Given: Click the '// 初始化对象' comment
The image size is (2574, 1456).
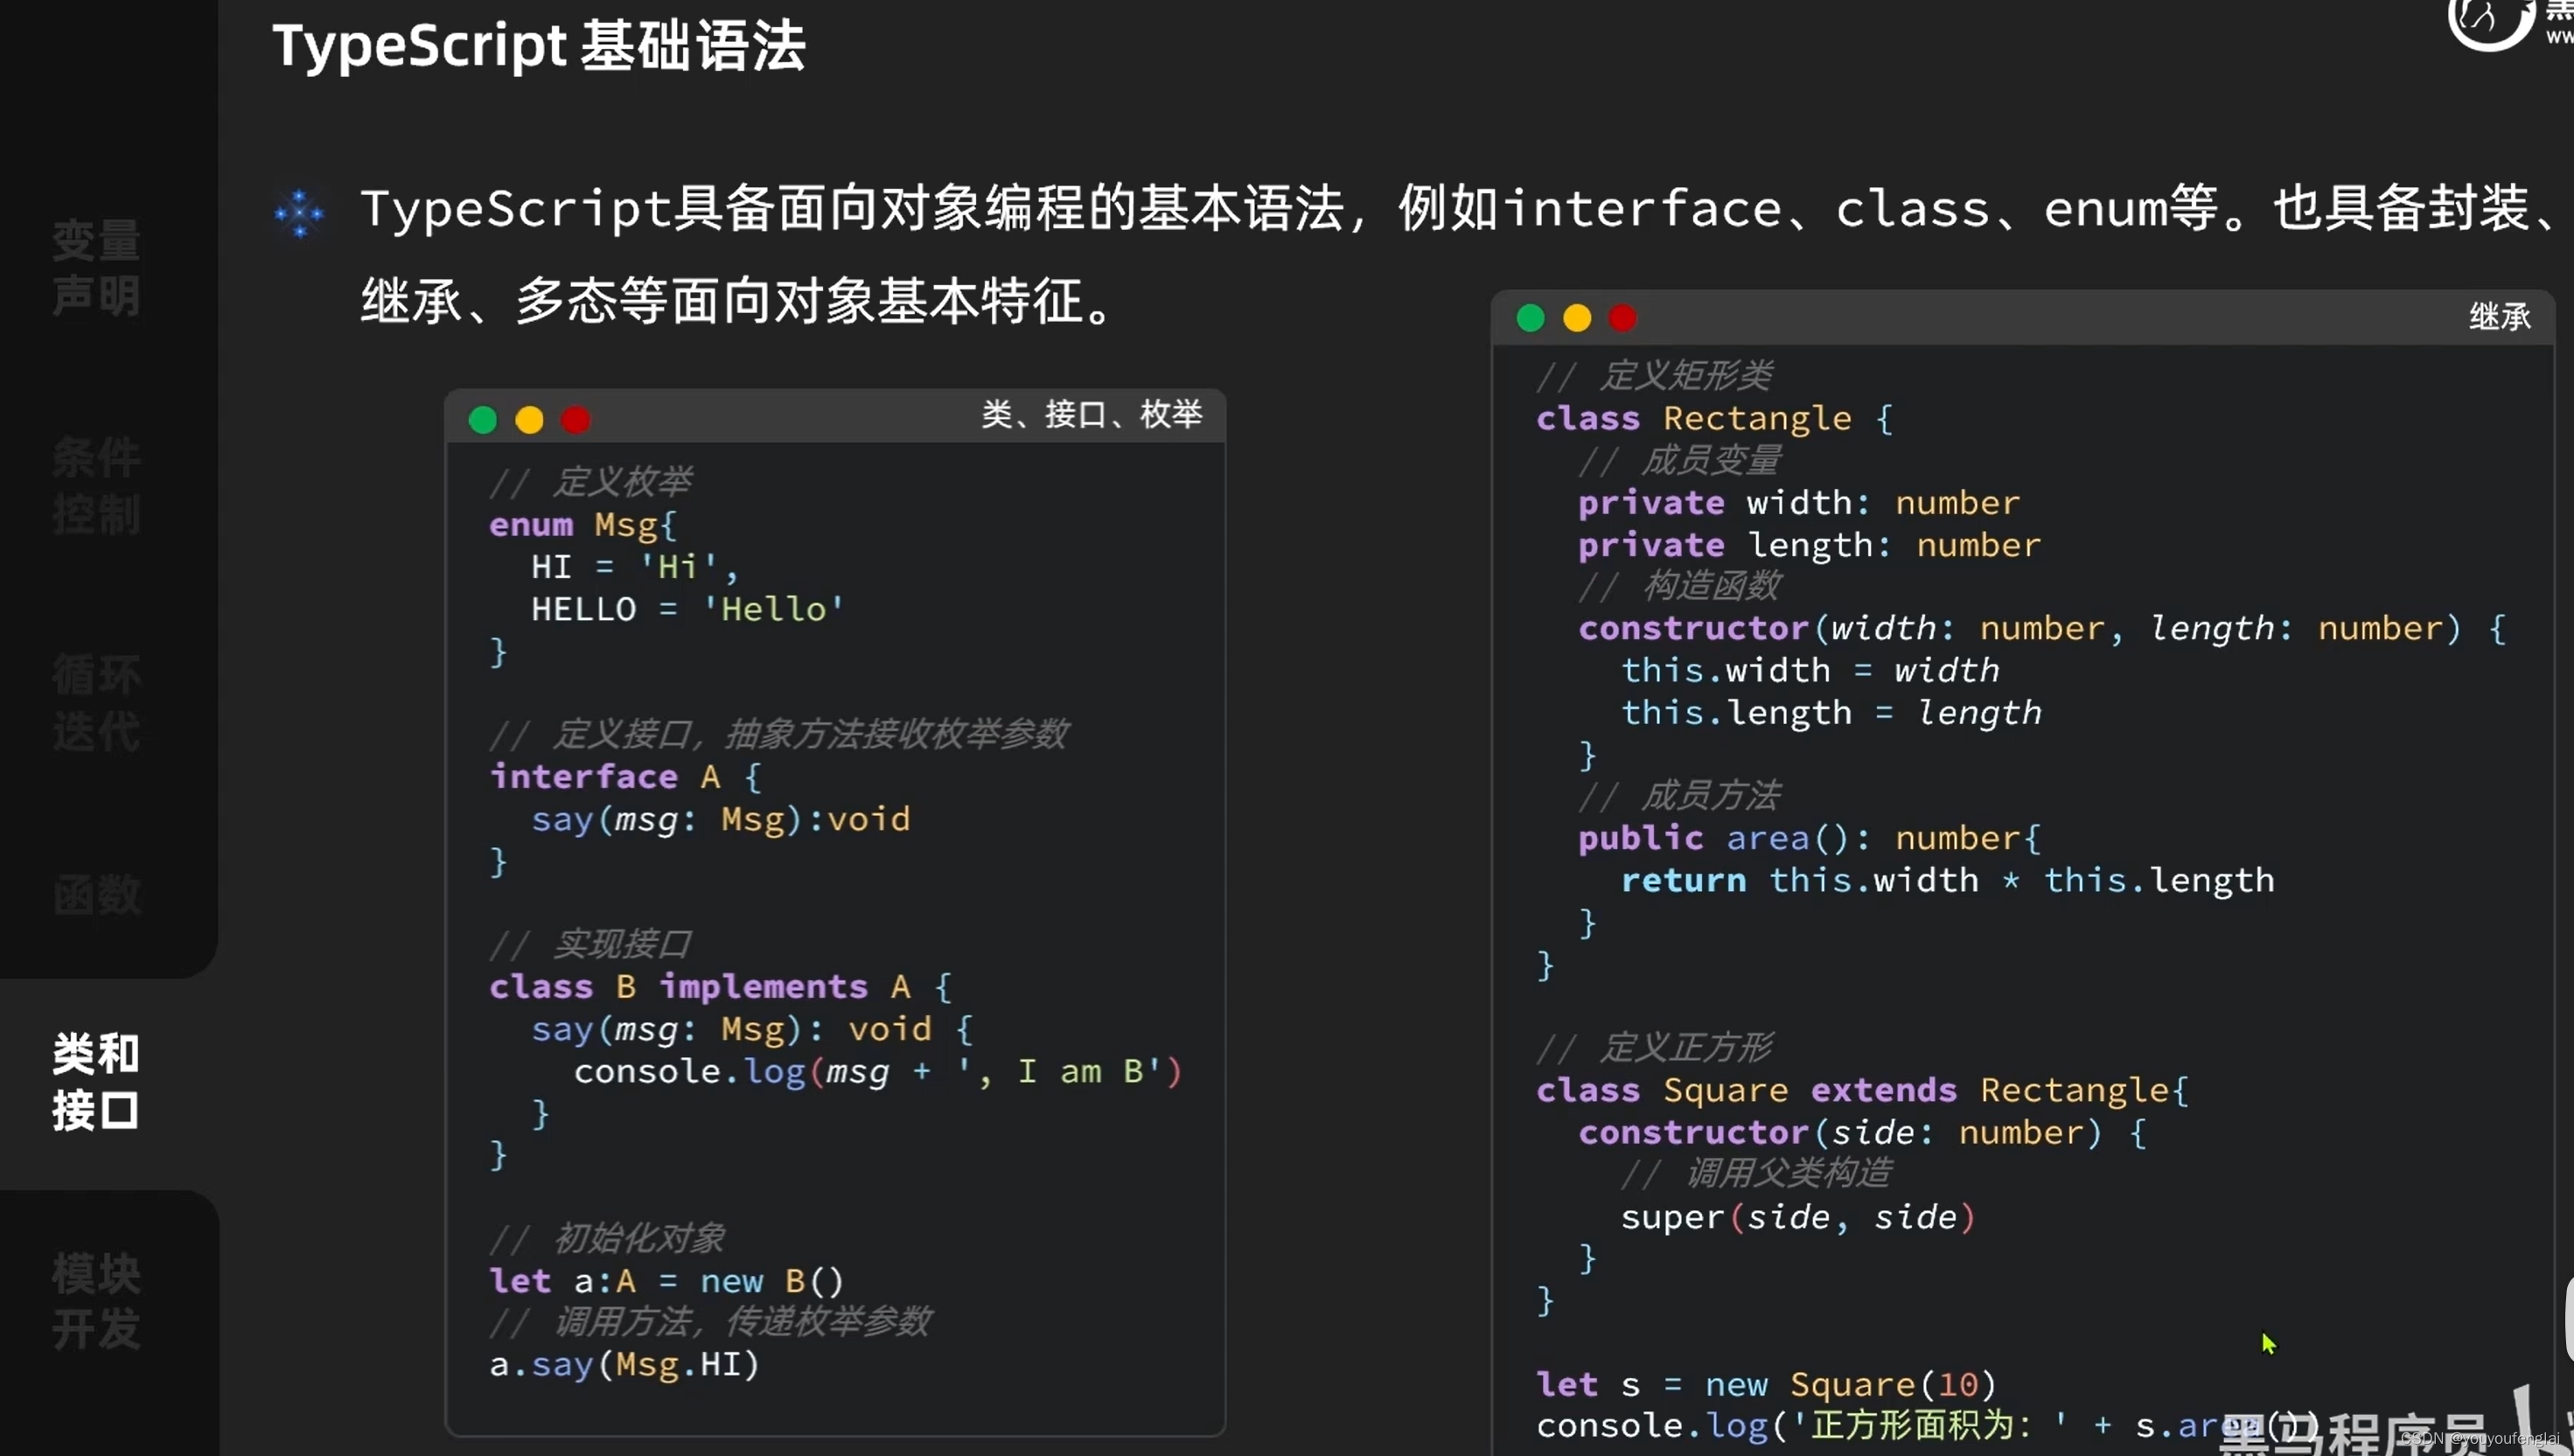Looking at the screenshot, I should 606,1238.
